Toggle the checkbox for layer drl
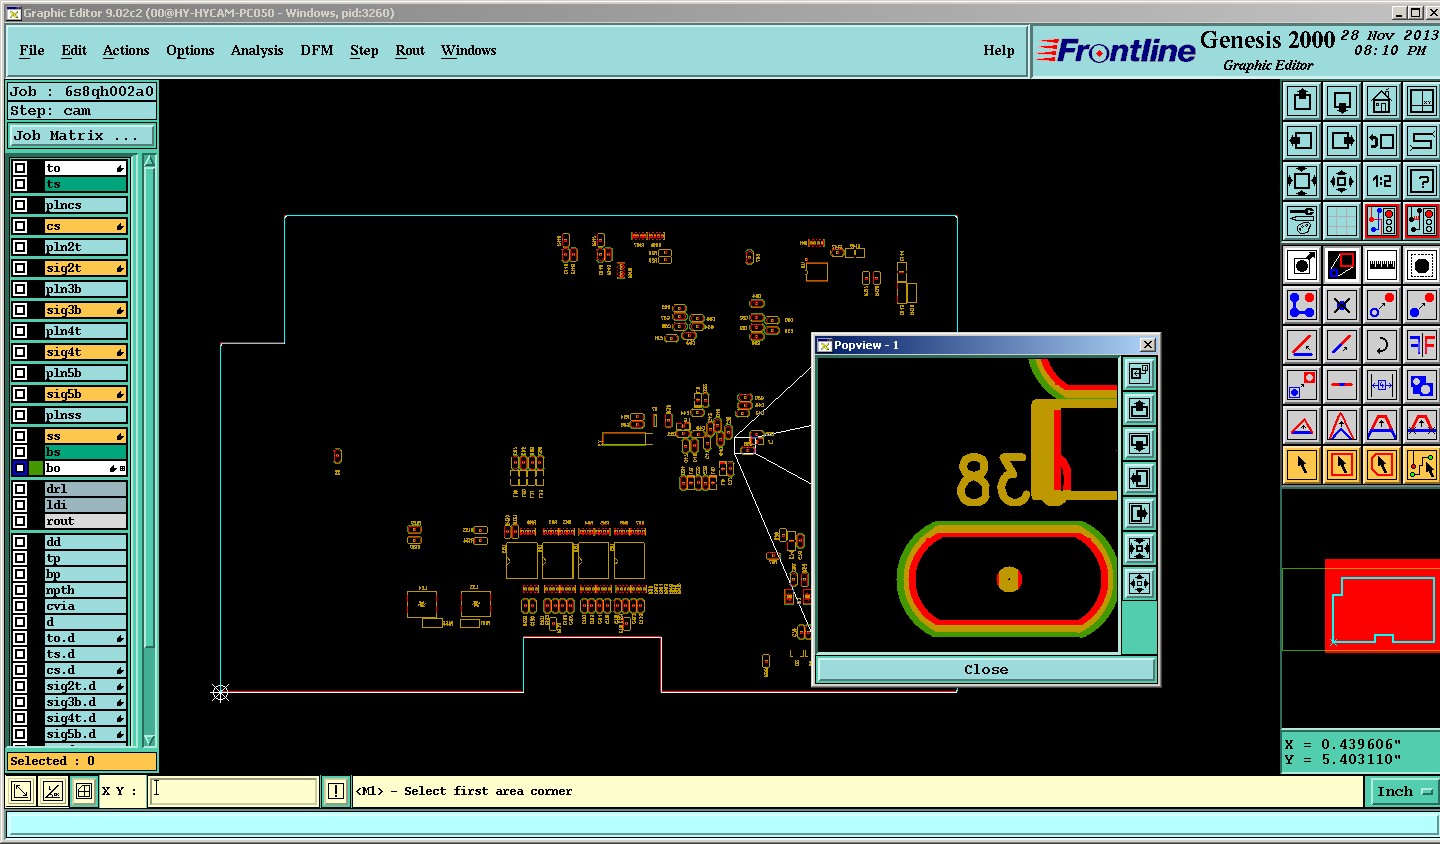The width and height of the screenshot is (1440, 844). point(20,489)
